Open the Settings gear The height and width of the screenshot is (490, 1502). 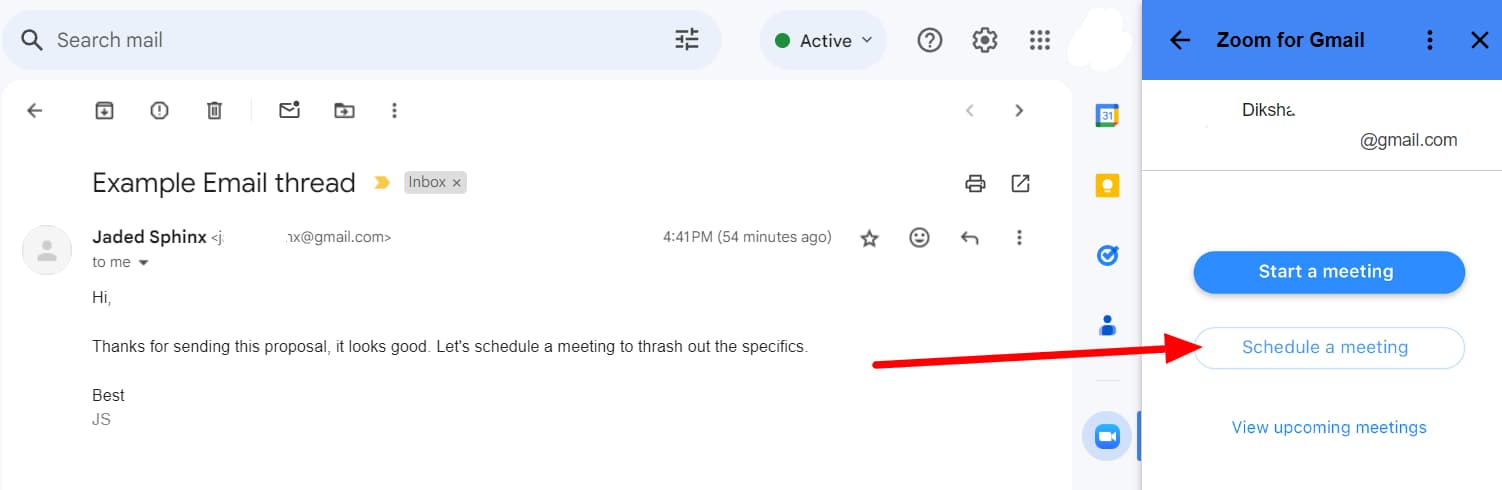tap(985, 40)
